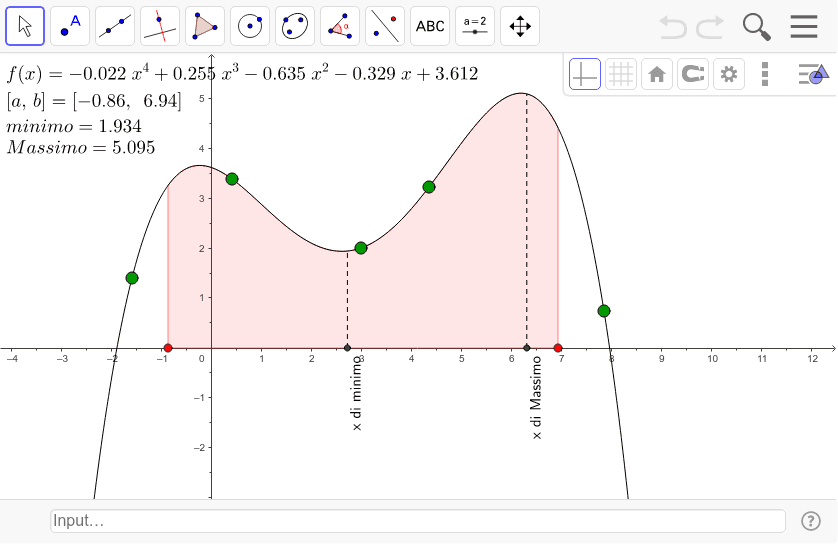Click the green point left of the y-axis
This screenshot has height=544, width=838.
click(x=132, y=278)
